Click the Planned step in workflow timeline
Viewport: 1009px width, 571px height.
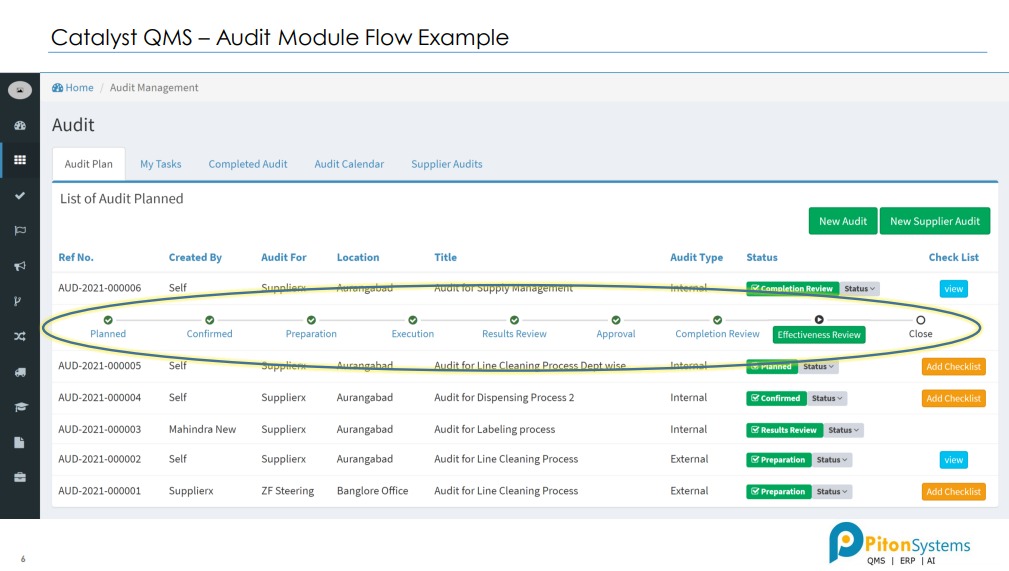point(108,333)
